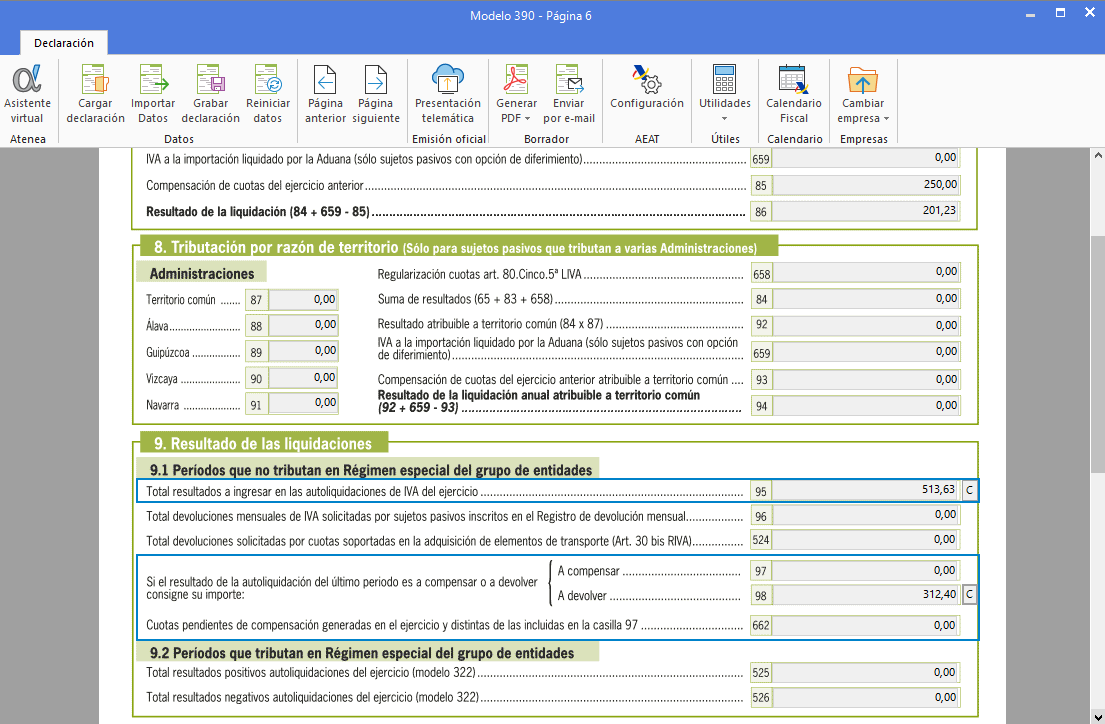The height and width of the screenshot is (724, 1105).
Task: Maximize the Modelo 390 window
Action: (1060, 13)
